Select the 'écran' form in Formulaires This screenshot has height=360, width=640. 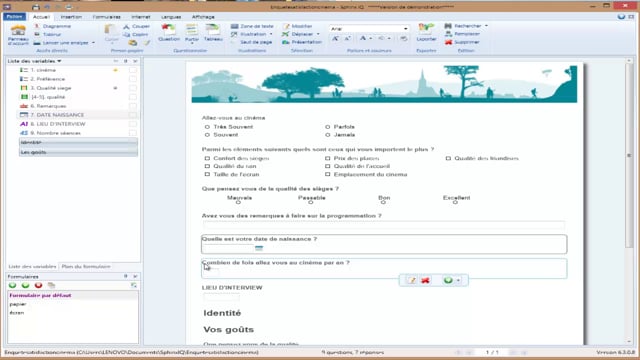17,313
